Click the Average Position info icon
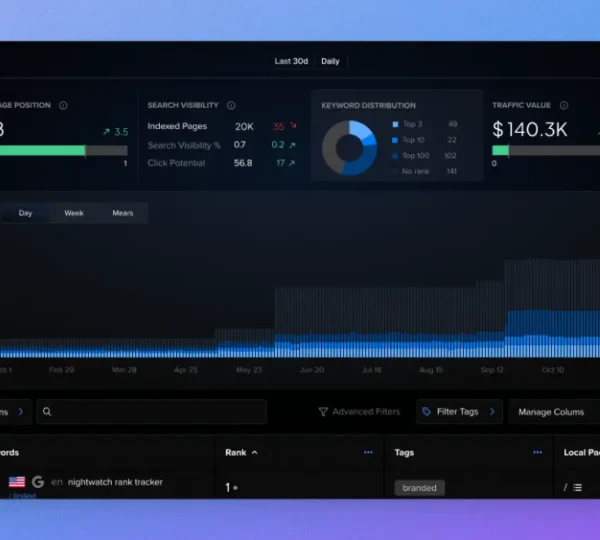Screen dimensions: 600x540 point(63,105)
